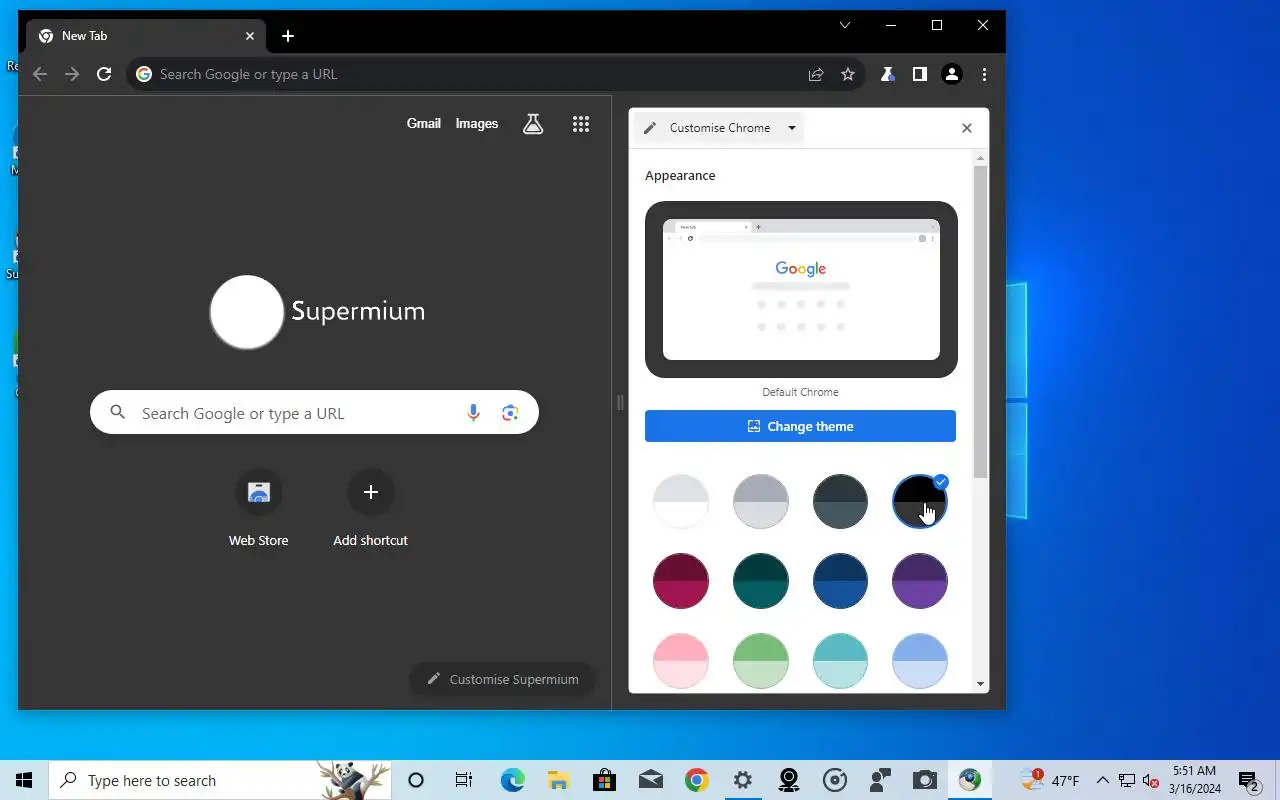The height and width of the screenshot is (800, 1280).
Task: Toggle the side panel icon in the toolbar
Action: coord(920,74)
